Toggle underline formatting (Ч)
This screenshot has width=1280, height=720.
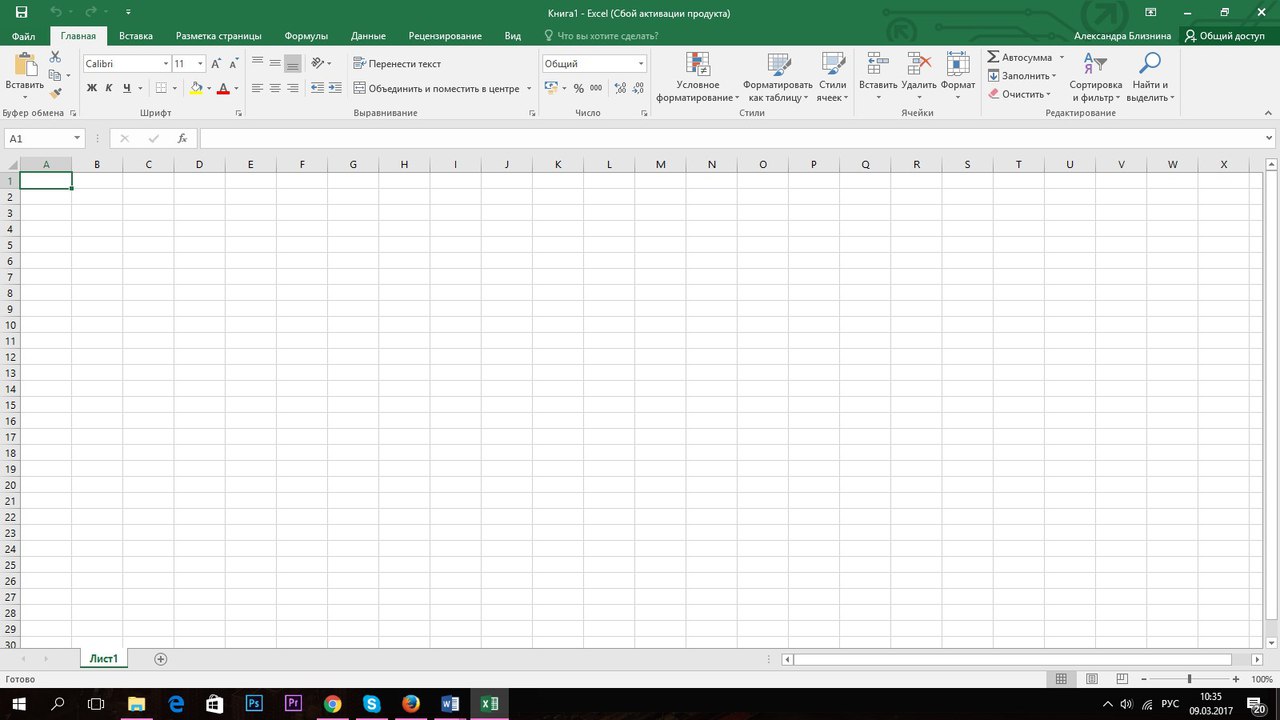127,88
